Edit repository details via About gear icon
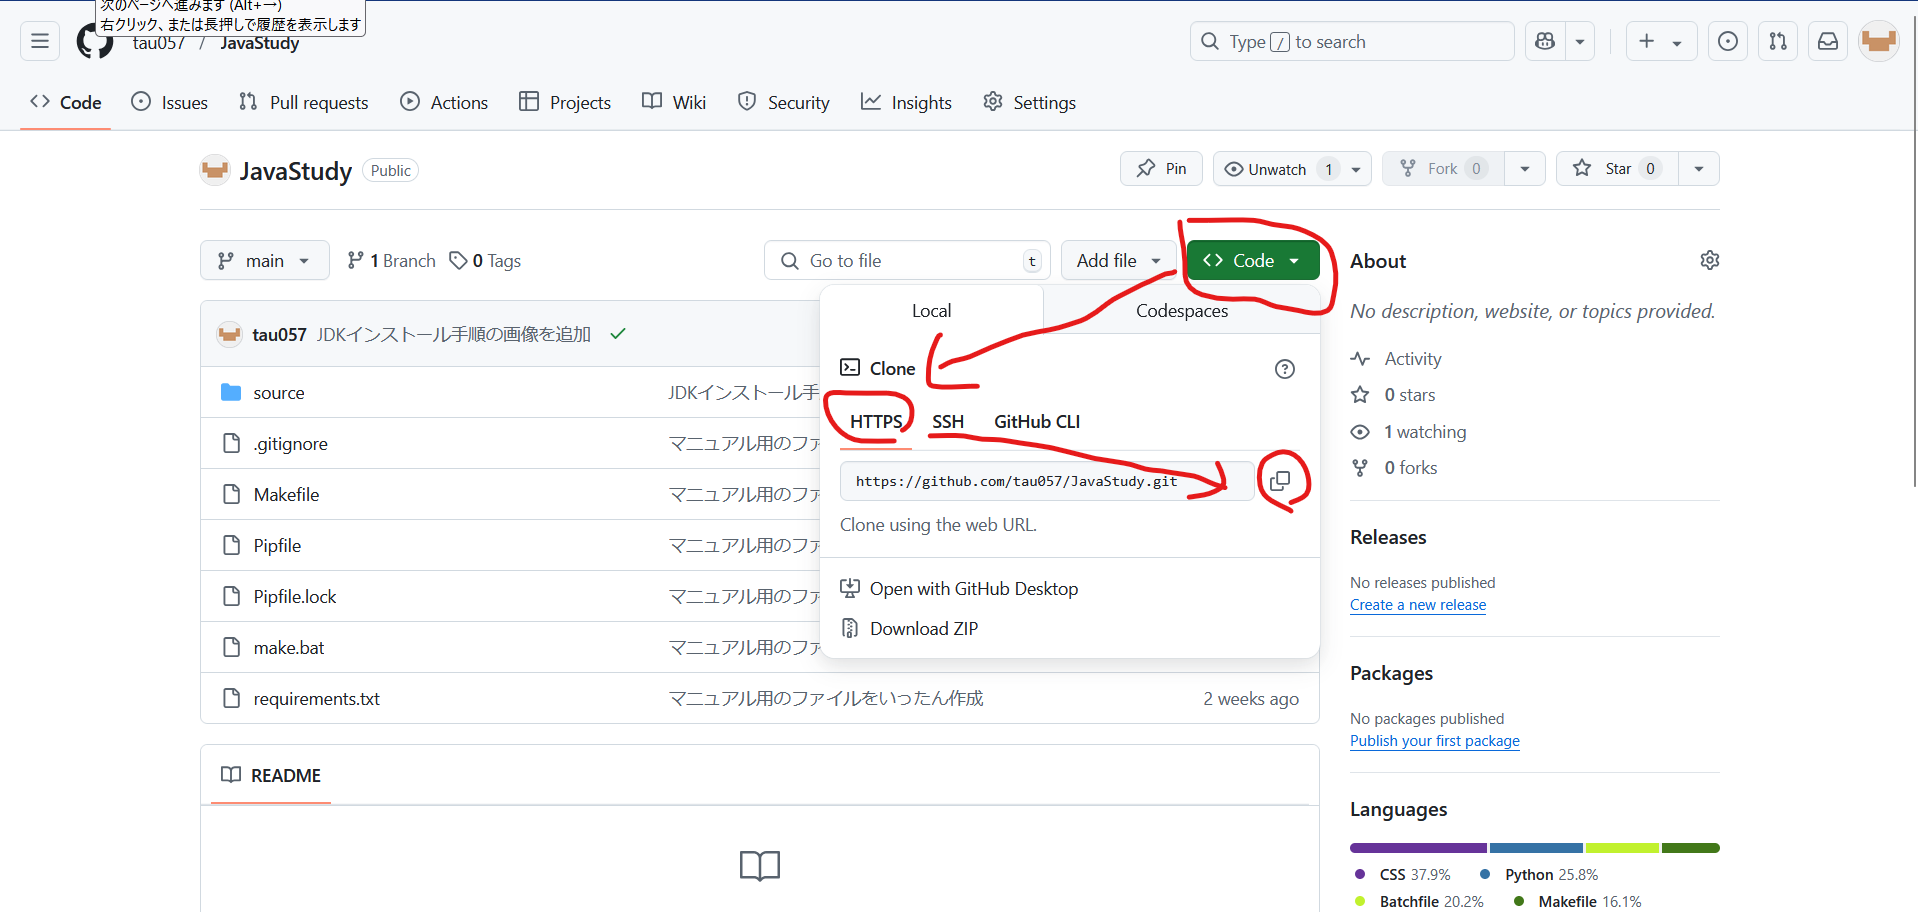 (x=1709, y=260)
